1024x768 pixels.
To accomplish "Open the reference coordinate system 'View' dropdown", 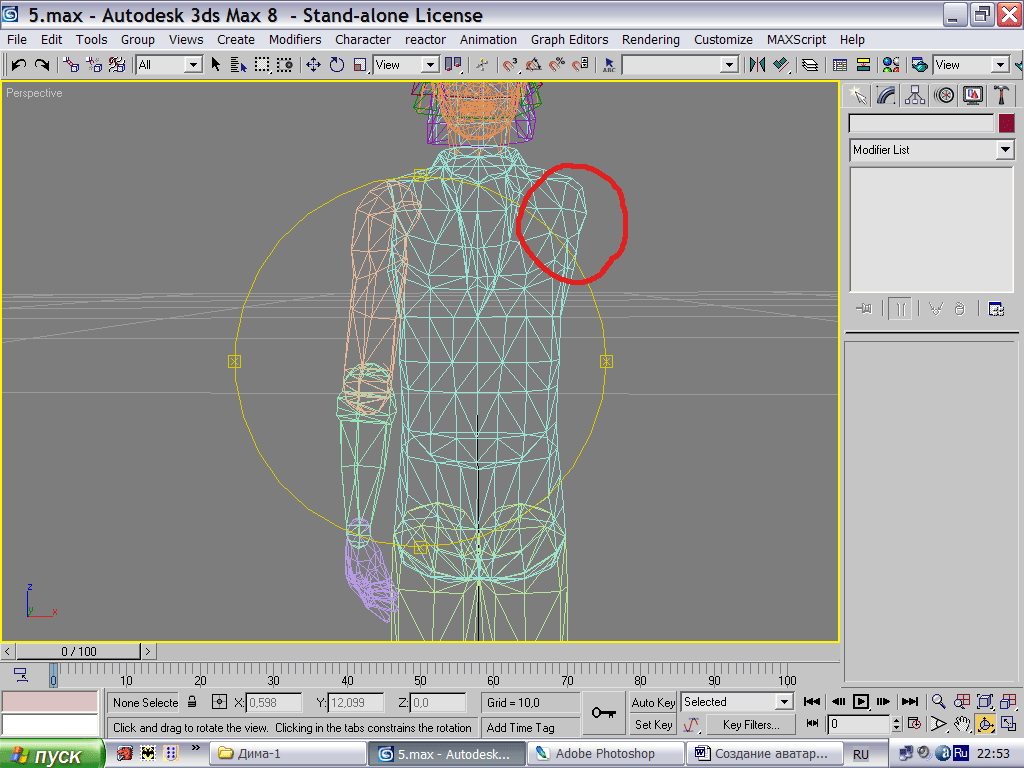I will (x=406, y=65).
